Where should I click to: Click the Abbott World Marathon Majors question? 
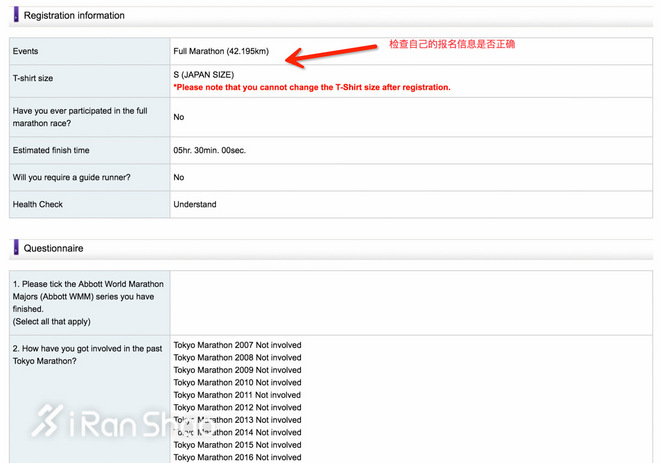click(88, 297)
